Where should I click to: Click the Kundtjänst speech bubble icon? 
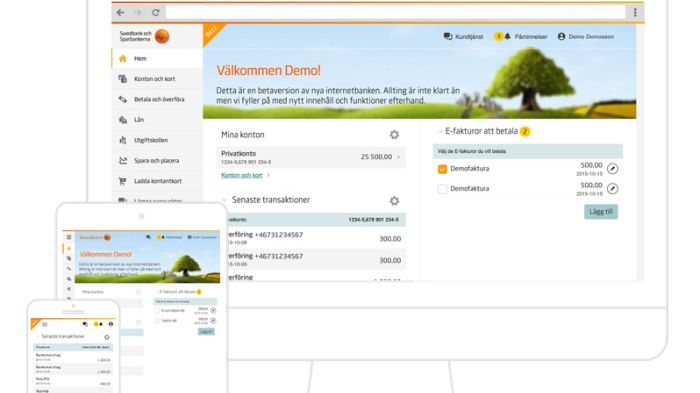click(x=448, y=36)
